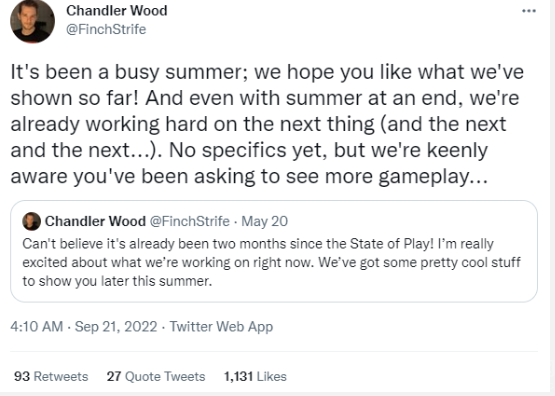The height and width of the screenshot is (396, 555).
Task: Click the Twitter Web App source link
Action: (221, 326)
